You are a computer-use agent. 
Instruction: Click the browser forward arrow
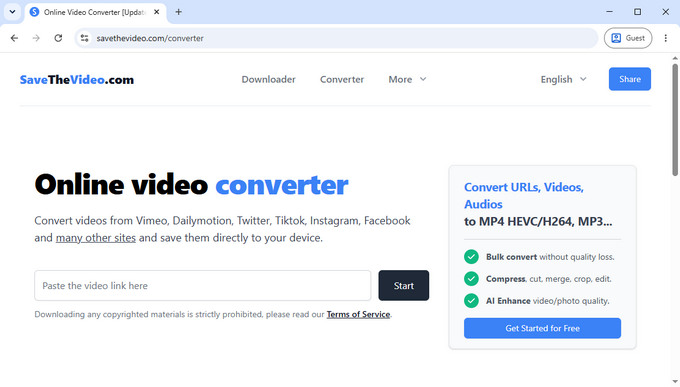36,38
